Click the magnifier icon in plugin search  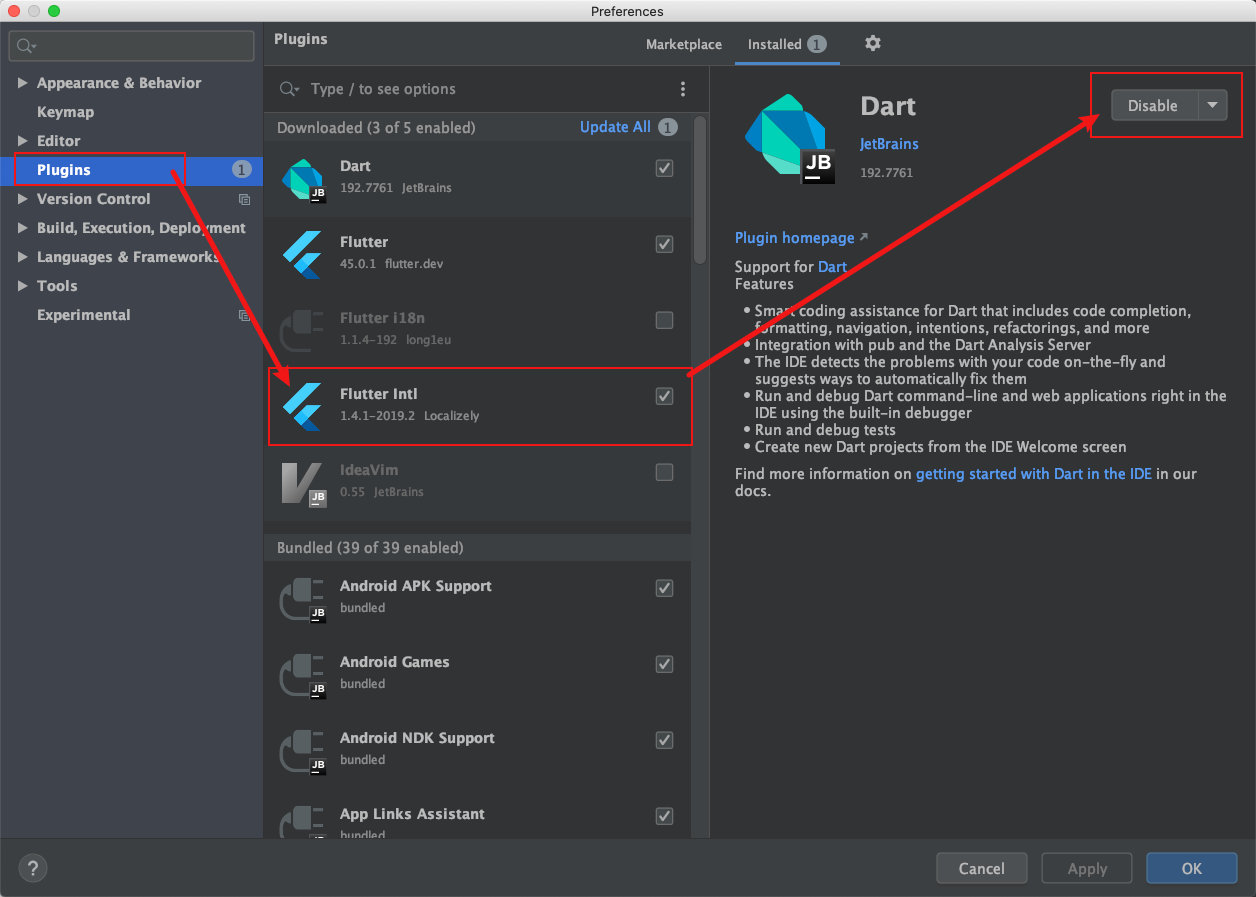coord(289,89)
